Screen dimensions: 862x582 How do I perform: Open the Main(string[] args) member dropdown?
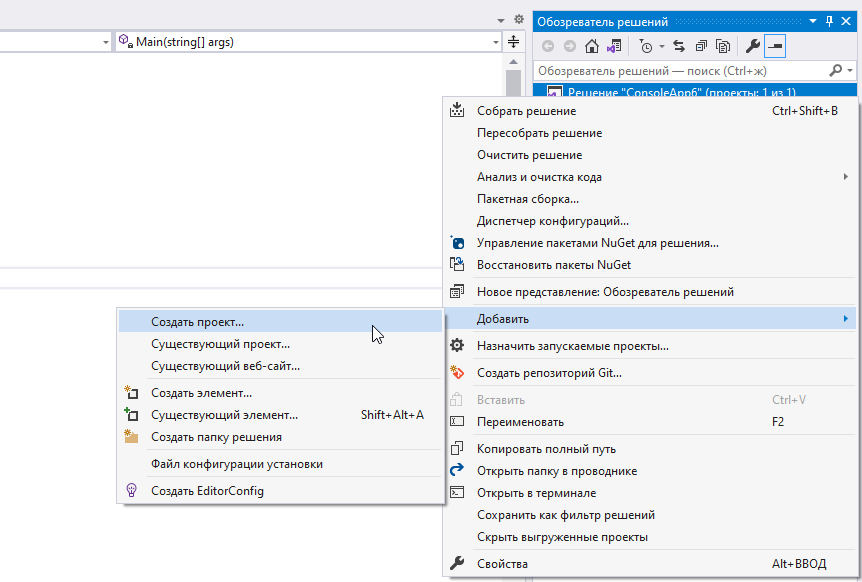point(495,42)
